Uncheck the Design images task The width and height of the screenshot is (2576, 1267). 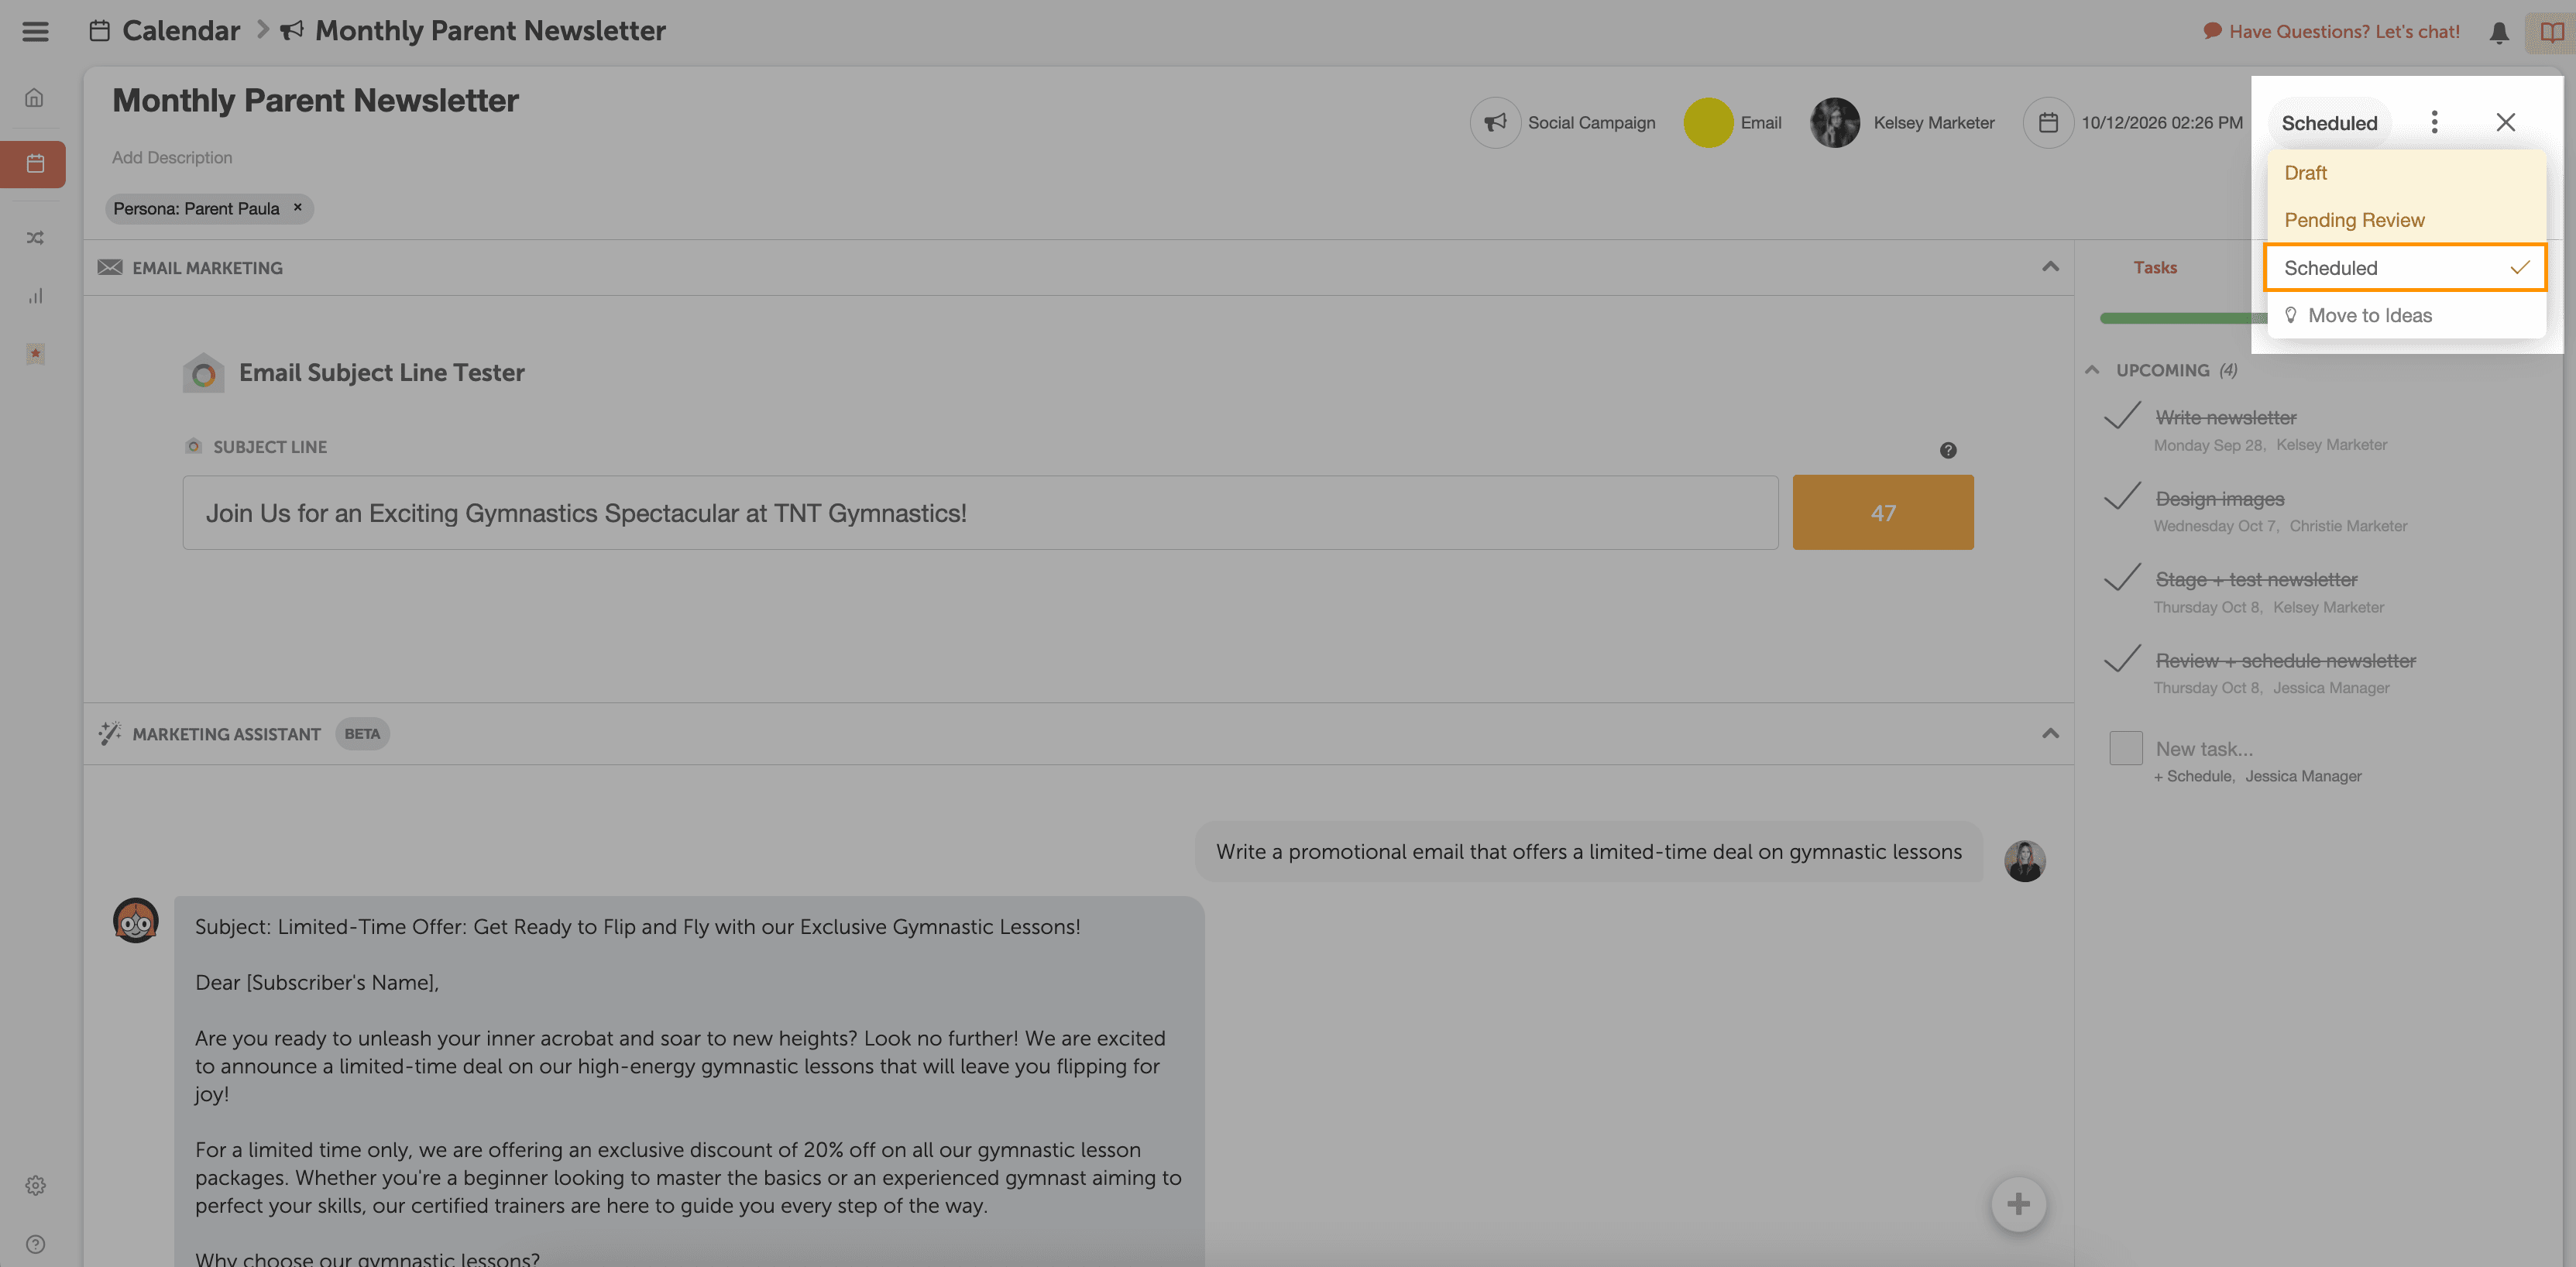click(x=2121, y=497)
